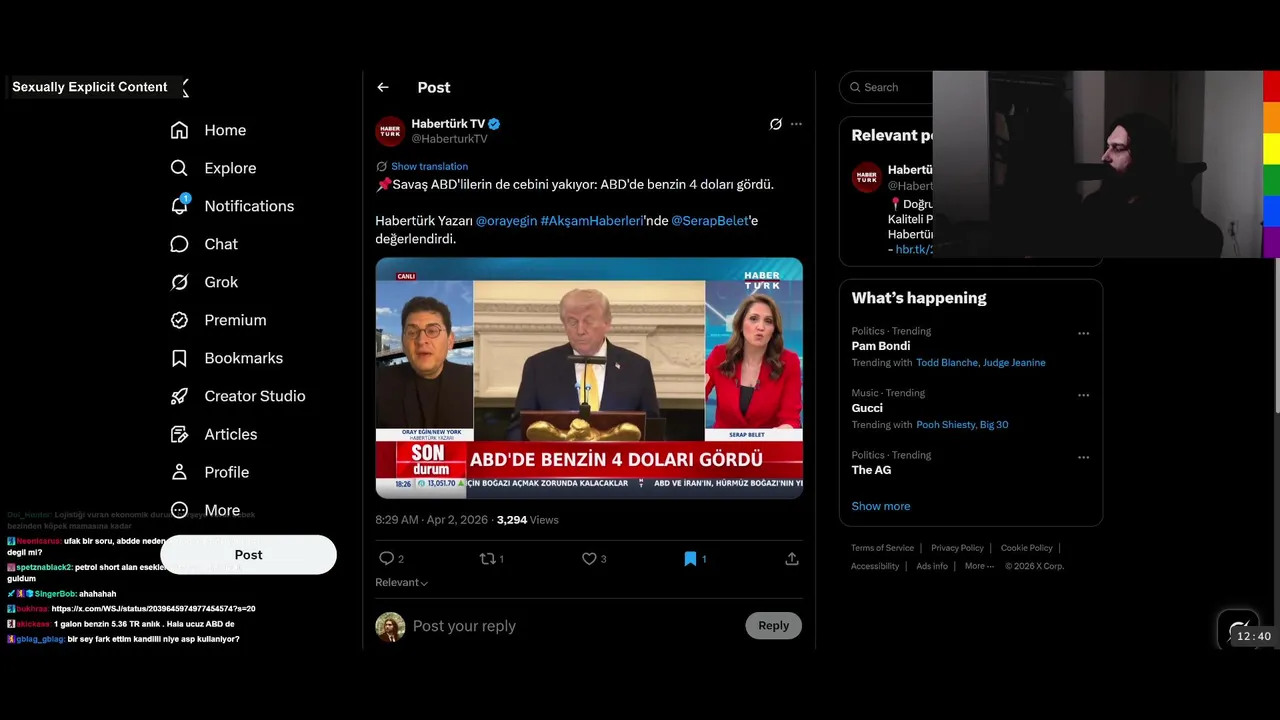Screen dimensions: 1280x720
Task: Open the Explore magnifier icon
Action: (x=179, y=168)
